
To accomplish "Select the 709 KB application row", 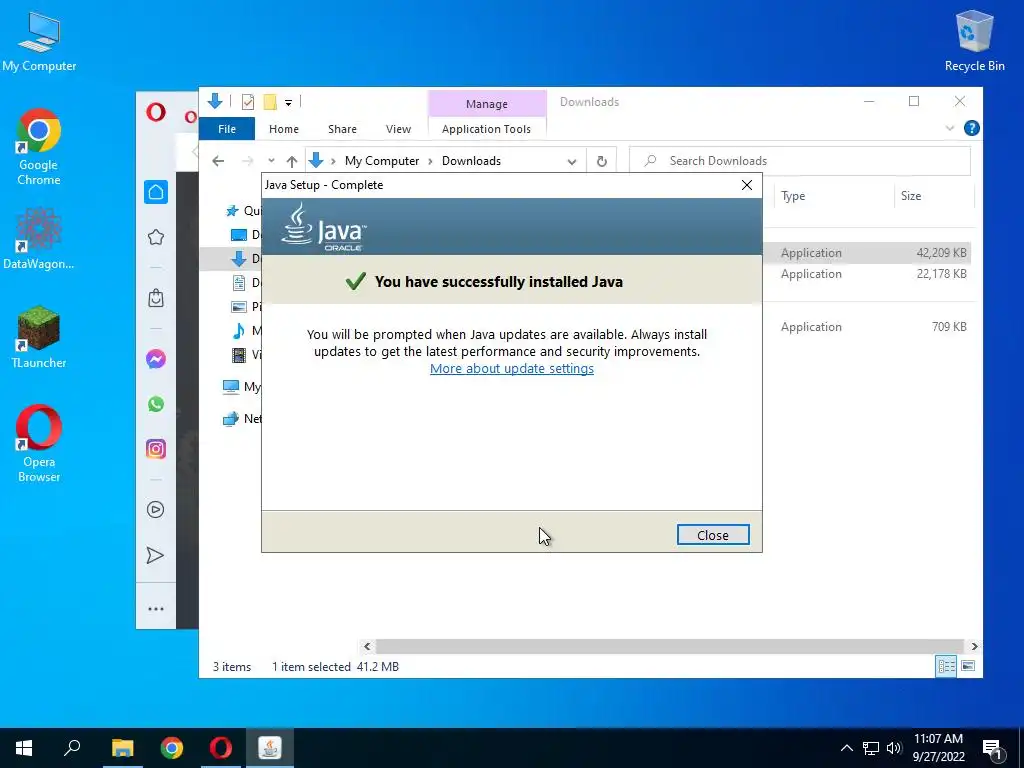I will [867, 327].
